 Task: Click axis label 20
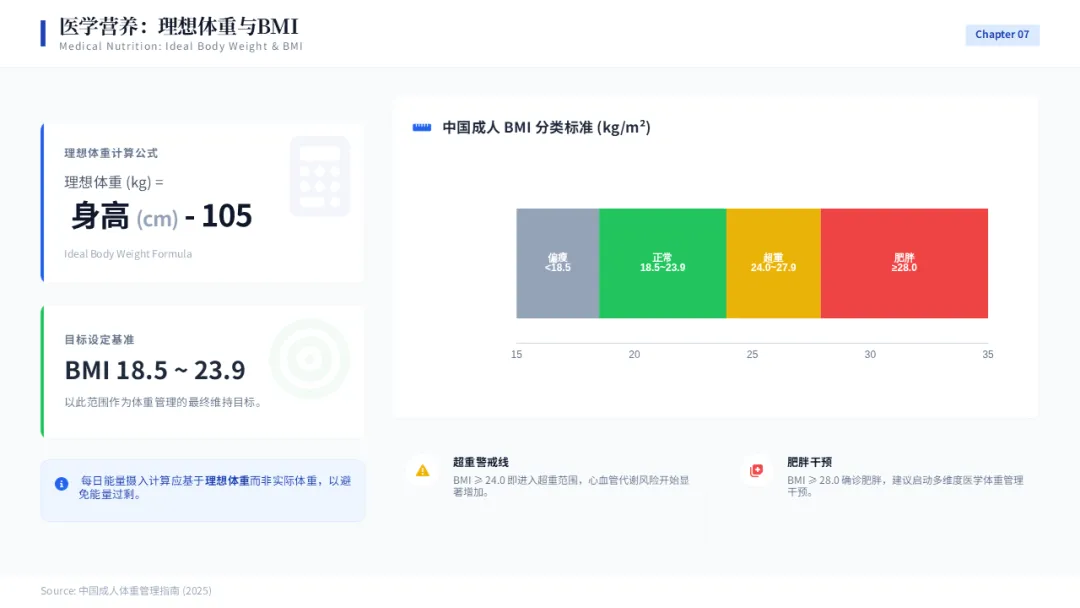(x=634, y=355)
